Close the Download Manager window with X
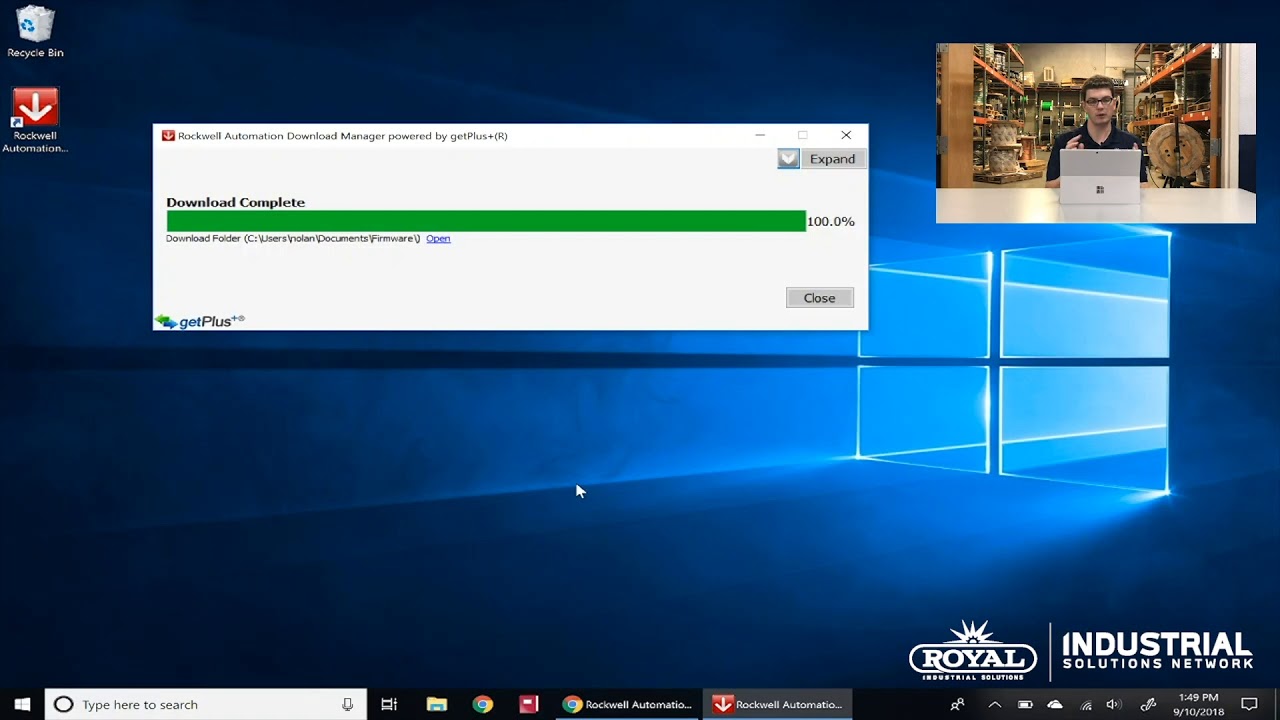The image size is (1280, 720). click(x=846, y=135)
